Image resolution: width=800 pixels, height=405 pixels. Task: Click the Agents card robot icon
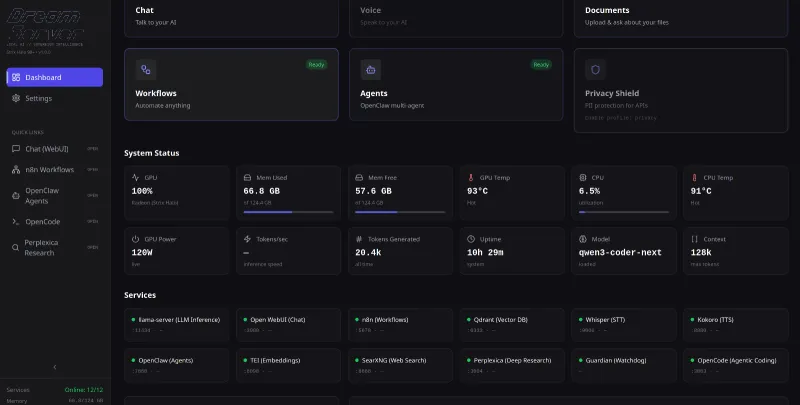pyautogui.click(x=371, y=70)
